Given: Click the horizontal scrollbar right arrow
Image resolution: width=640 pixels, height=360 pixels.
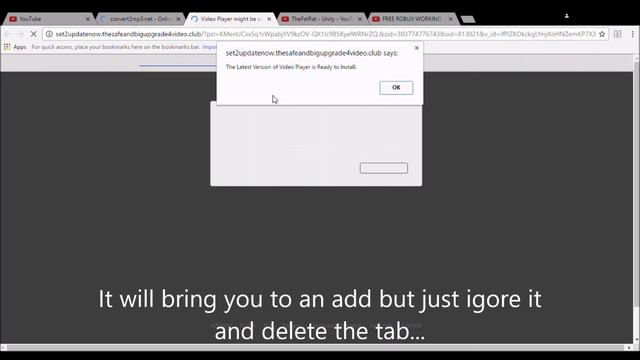Looking at the screenshot, I should click(x=628, y=348).
